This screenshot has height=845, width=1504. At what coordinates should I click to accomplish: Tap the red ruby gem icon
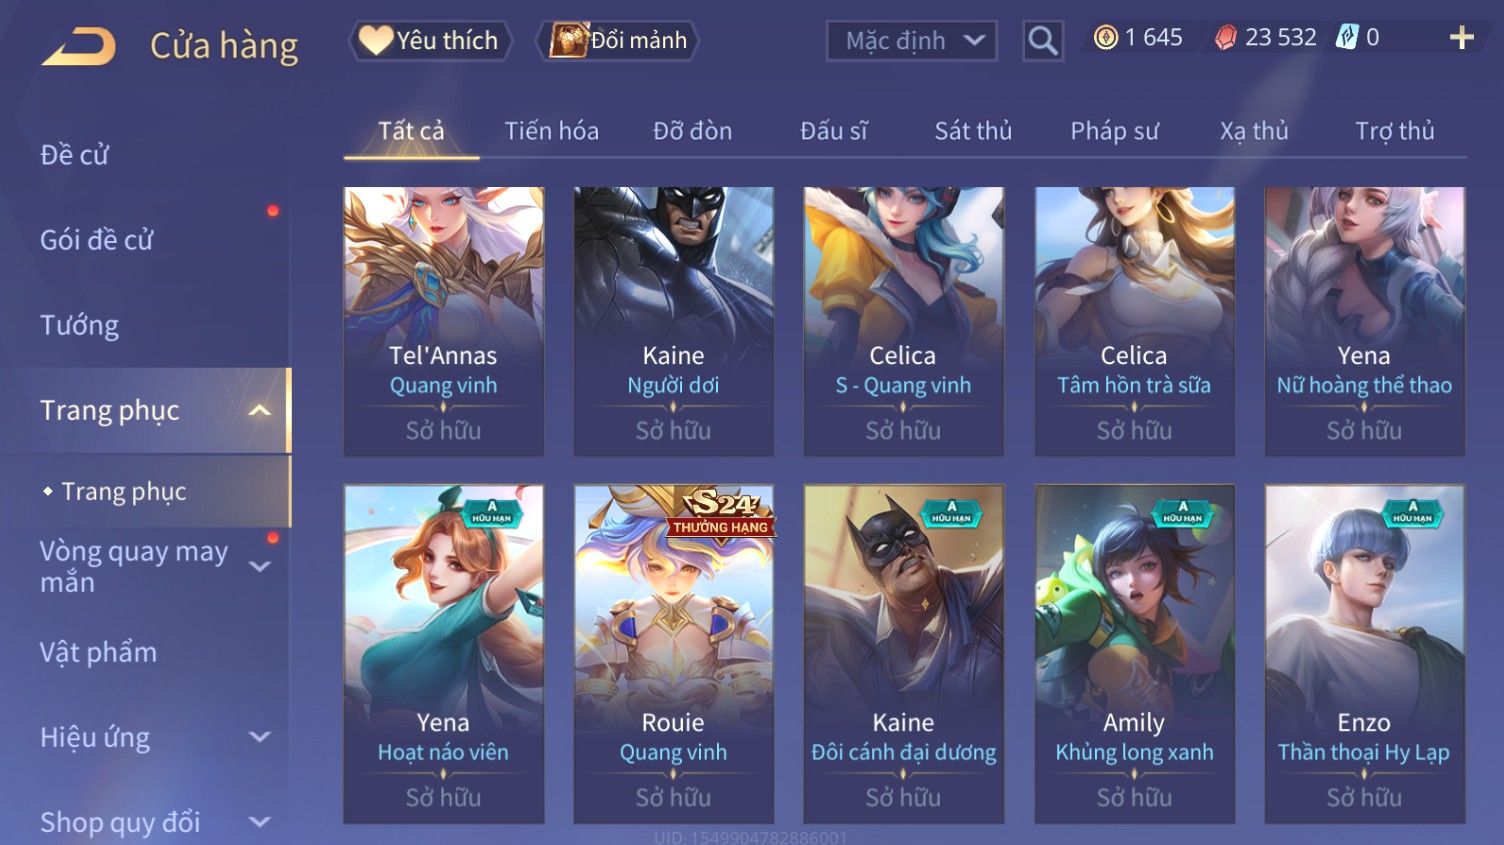coord(1225,38)
